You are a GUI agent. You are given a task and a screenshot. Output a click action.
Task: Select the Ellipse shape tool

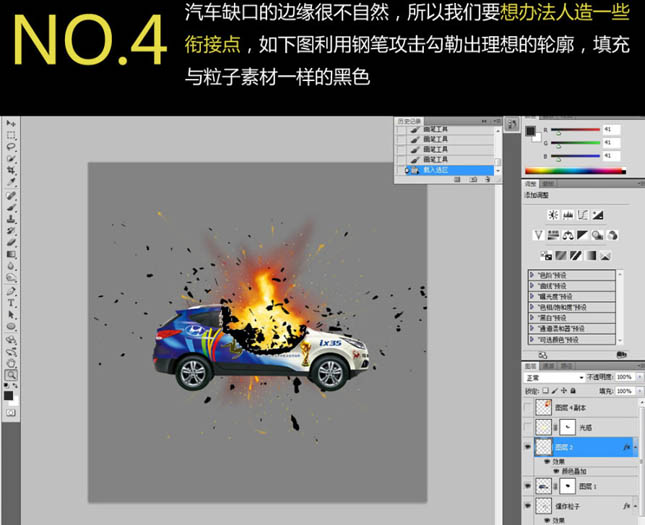click(11, 327)
